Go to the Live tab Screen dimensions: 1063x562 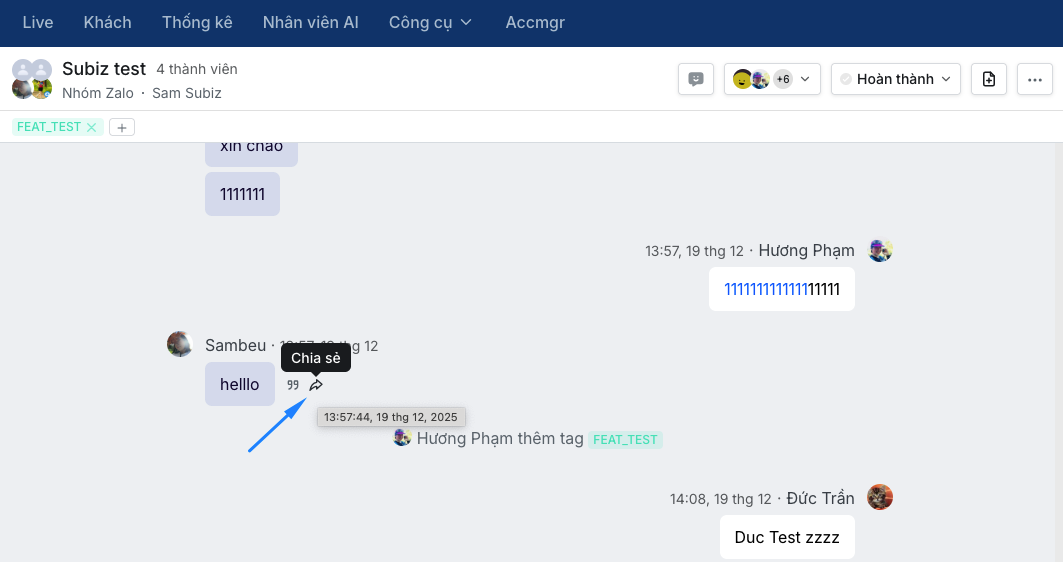click(38, 22)
